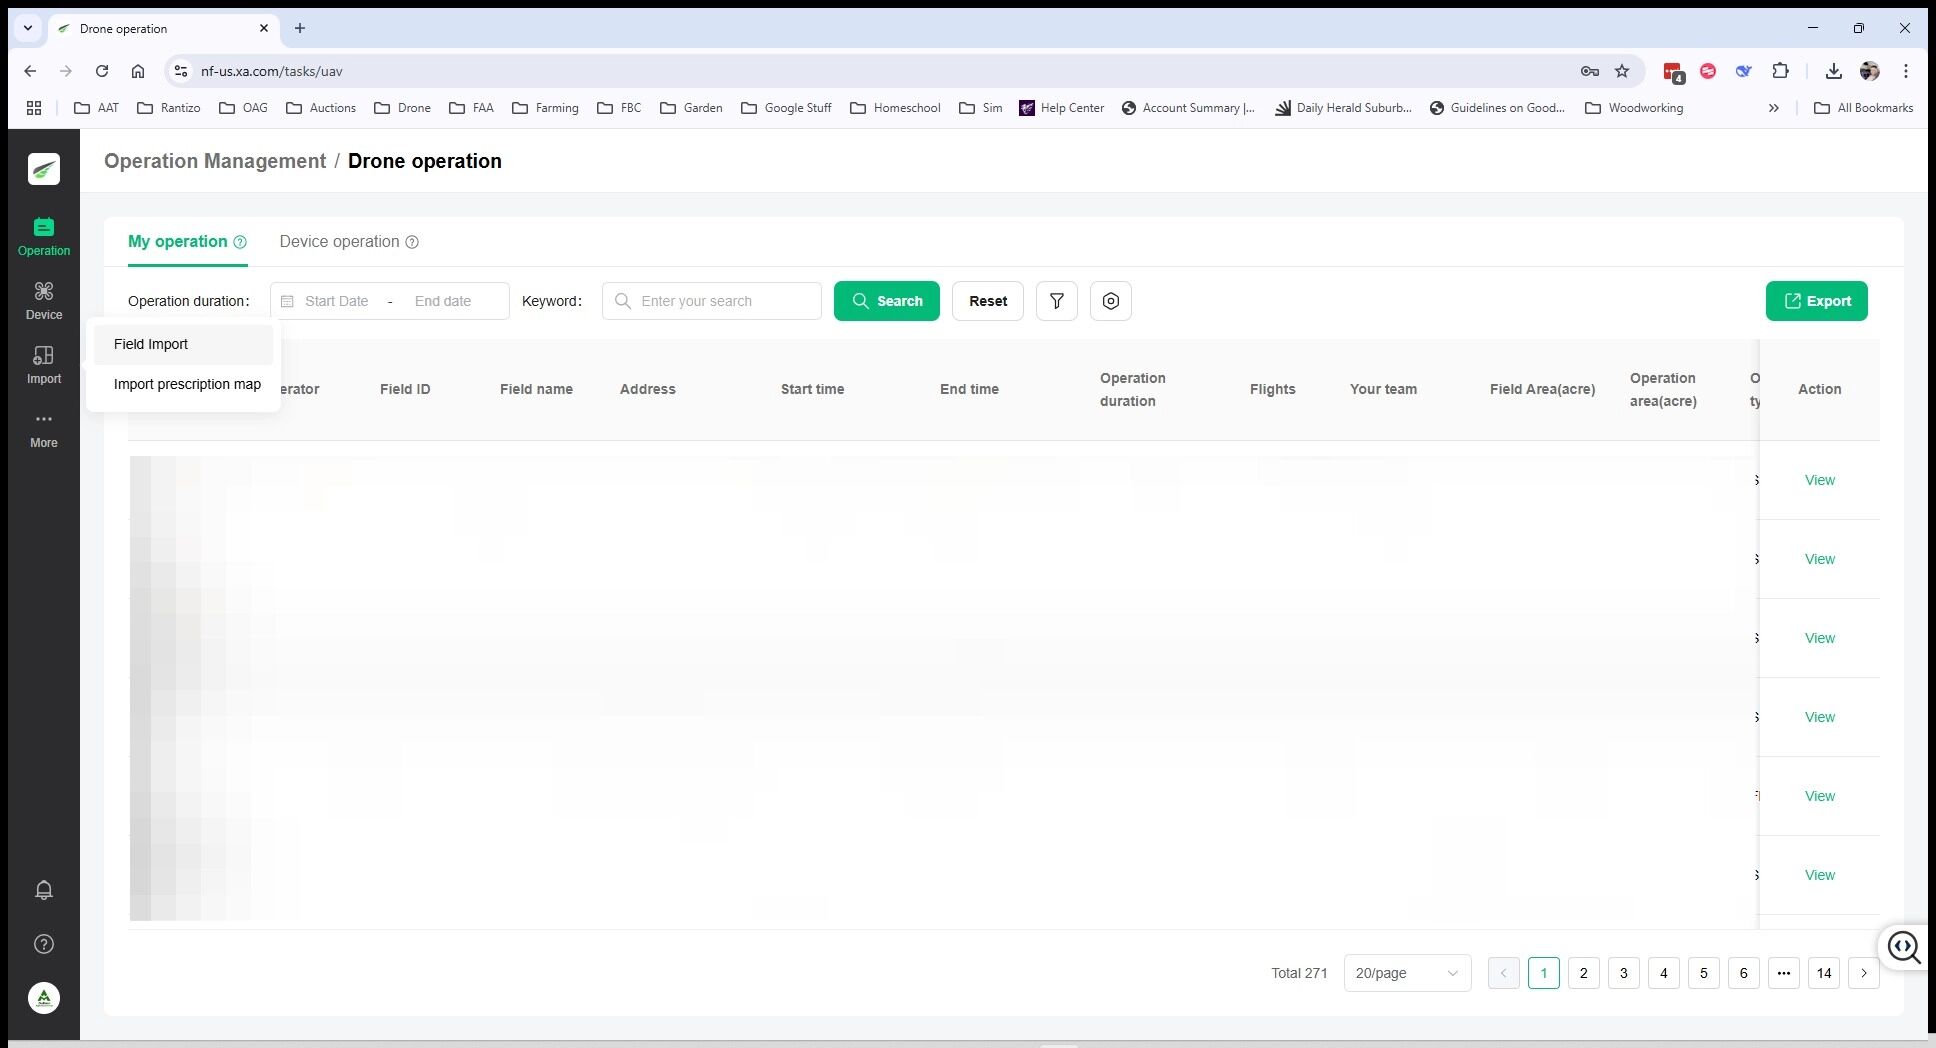
Task: Click the Field ID column header
Action: (x=405, y=389)
